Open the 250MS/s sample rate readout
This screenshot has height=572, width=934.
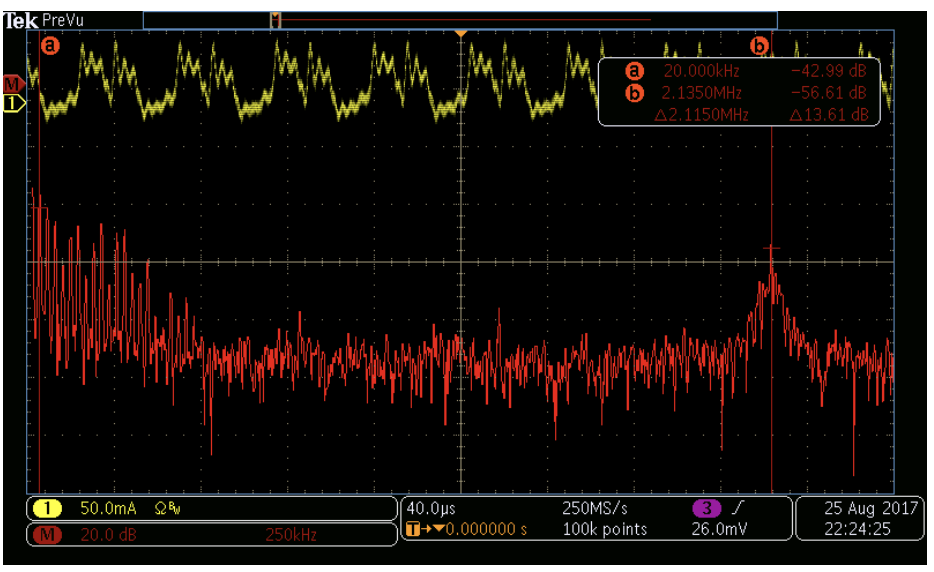tap(595, 509)
